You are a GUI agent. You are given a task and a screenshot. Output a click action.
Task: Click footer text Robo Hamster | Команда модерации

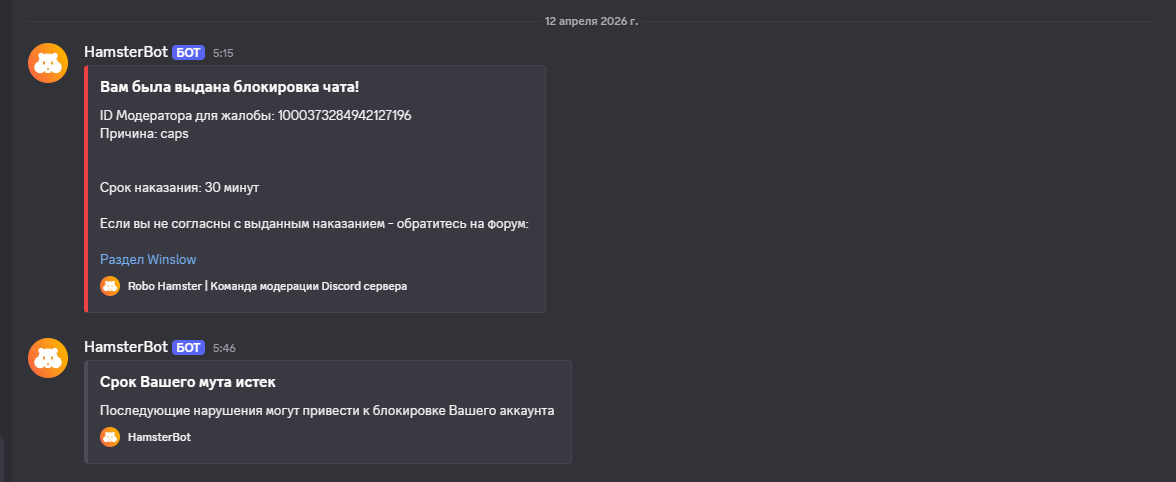click(267, 286)
